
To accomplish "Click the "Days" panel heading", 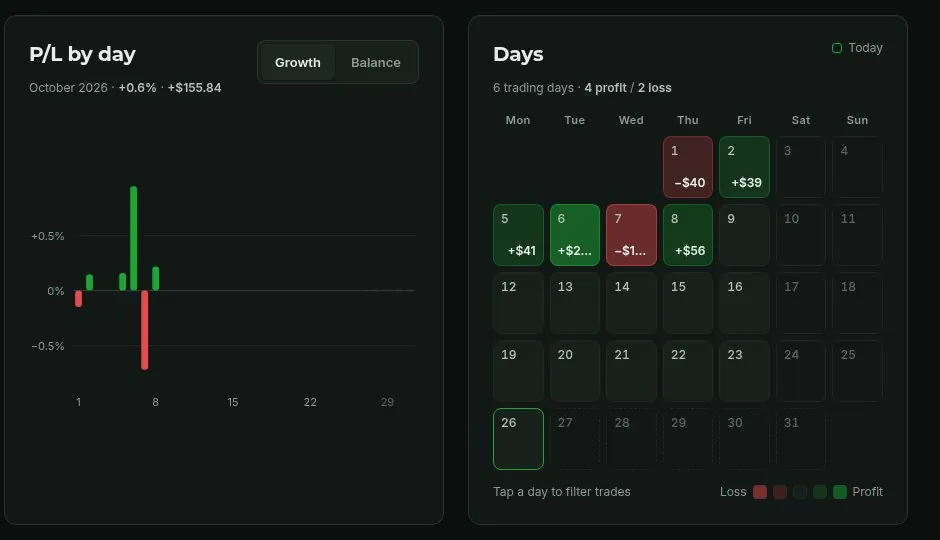I will 518,54.
